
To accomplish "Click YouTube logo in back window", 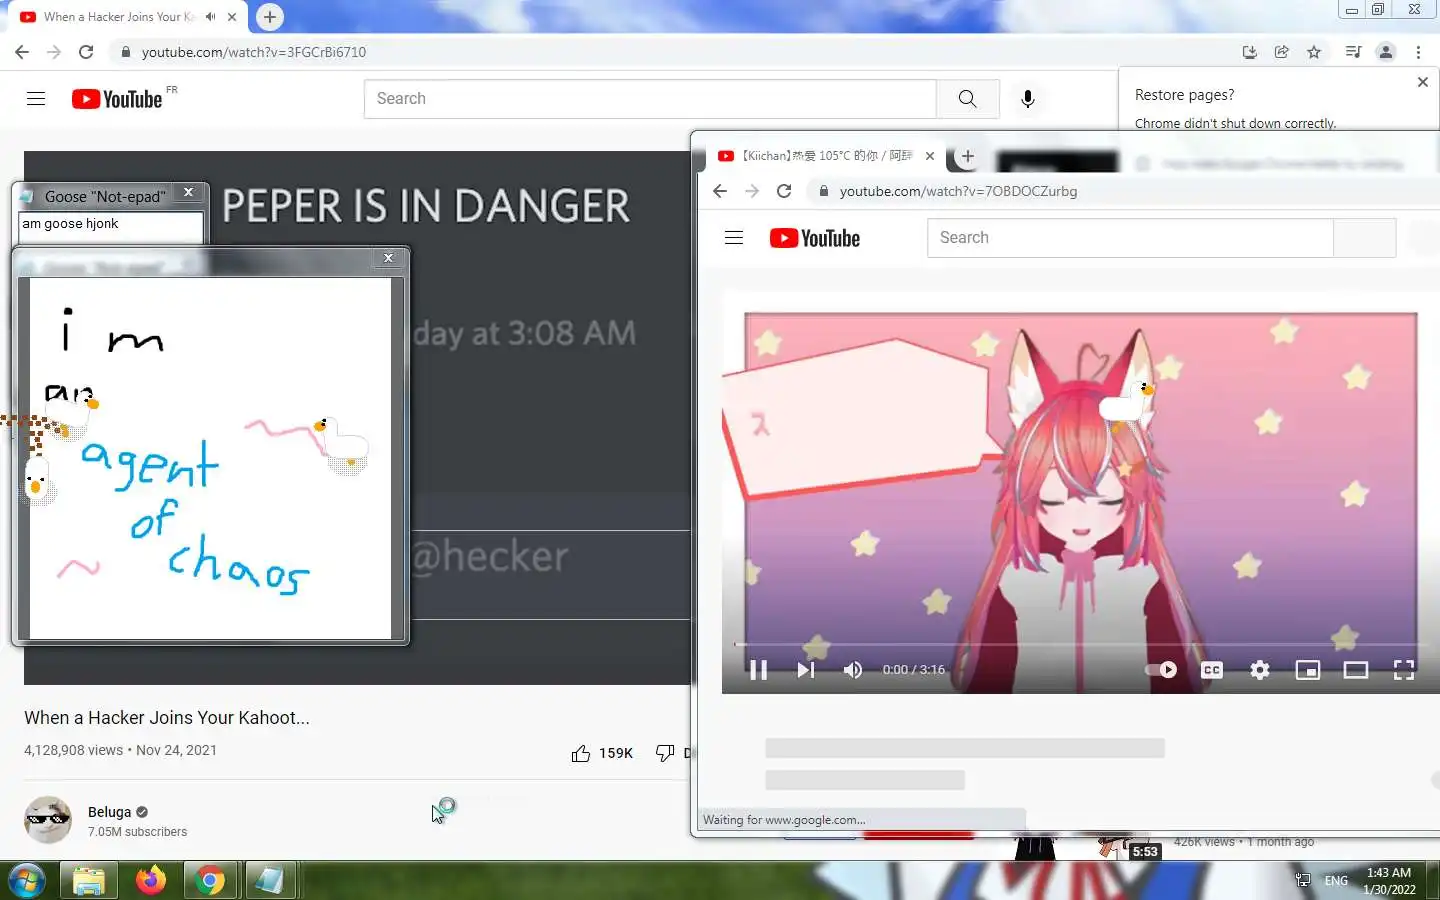I will 117,99.
